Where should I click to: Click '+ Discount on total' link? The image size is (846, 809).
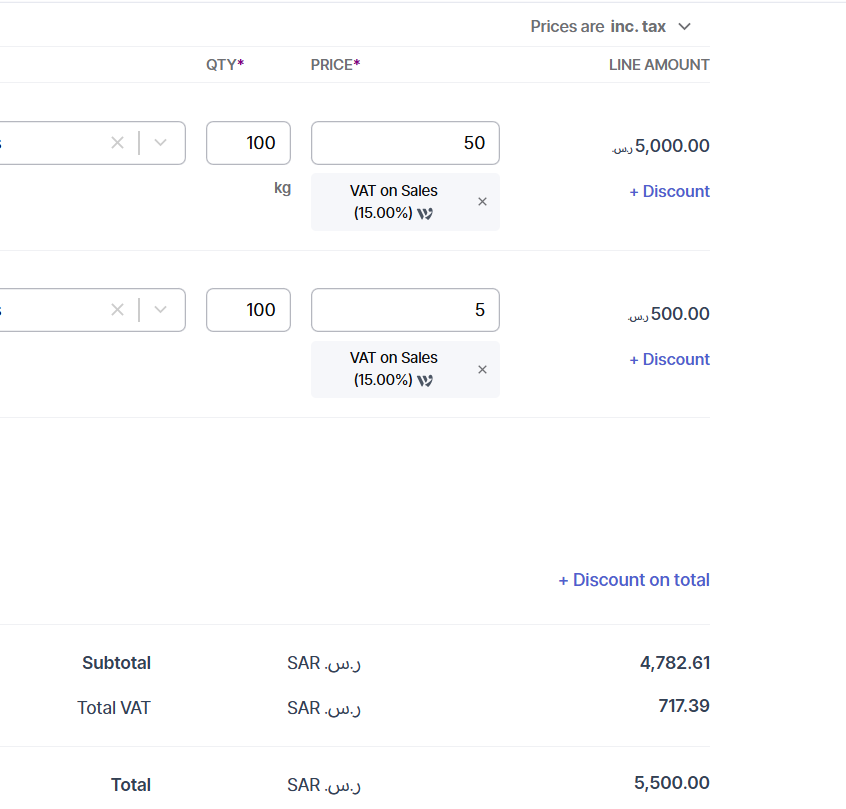pyautogui.click(x=634, y=580)
